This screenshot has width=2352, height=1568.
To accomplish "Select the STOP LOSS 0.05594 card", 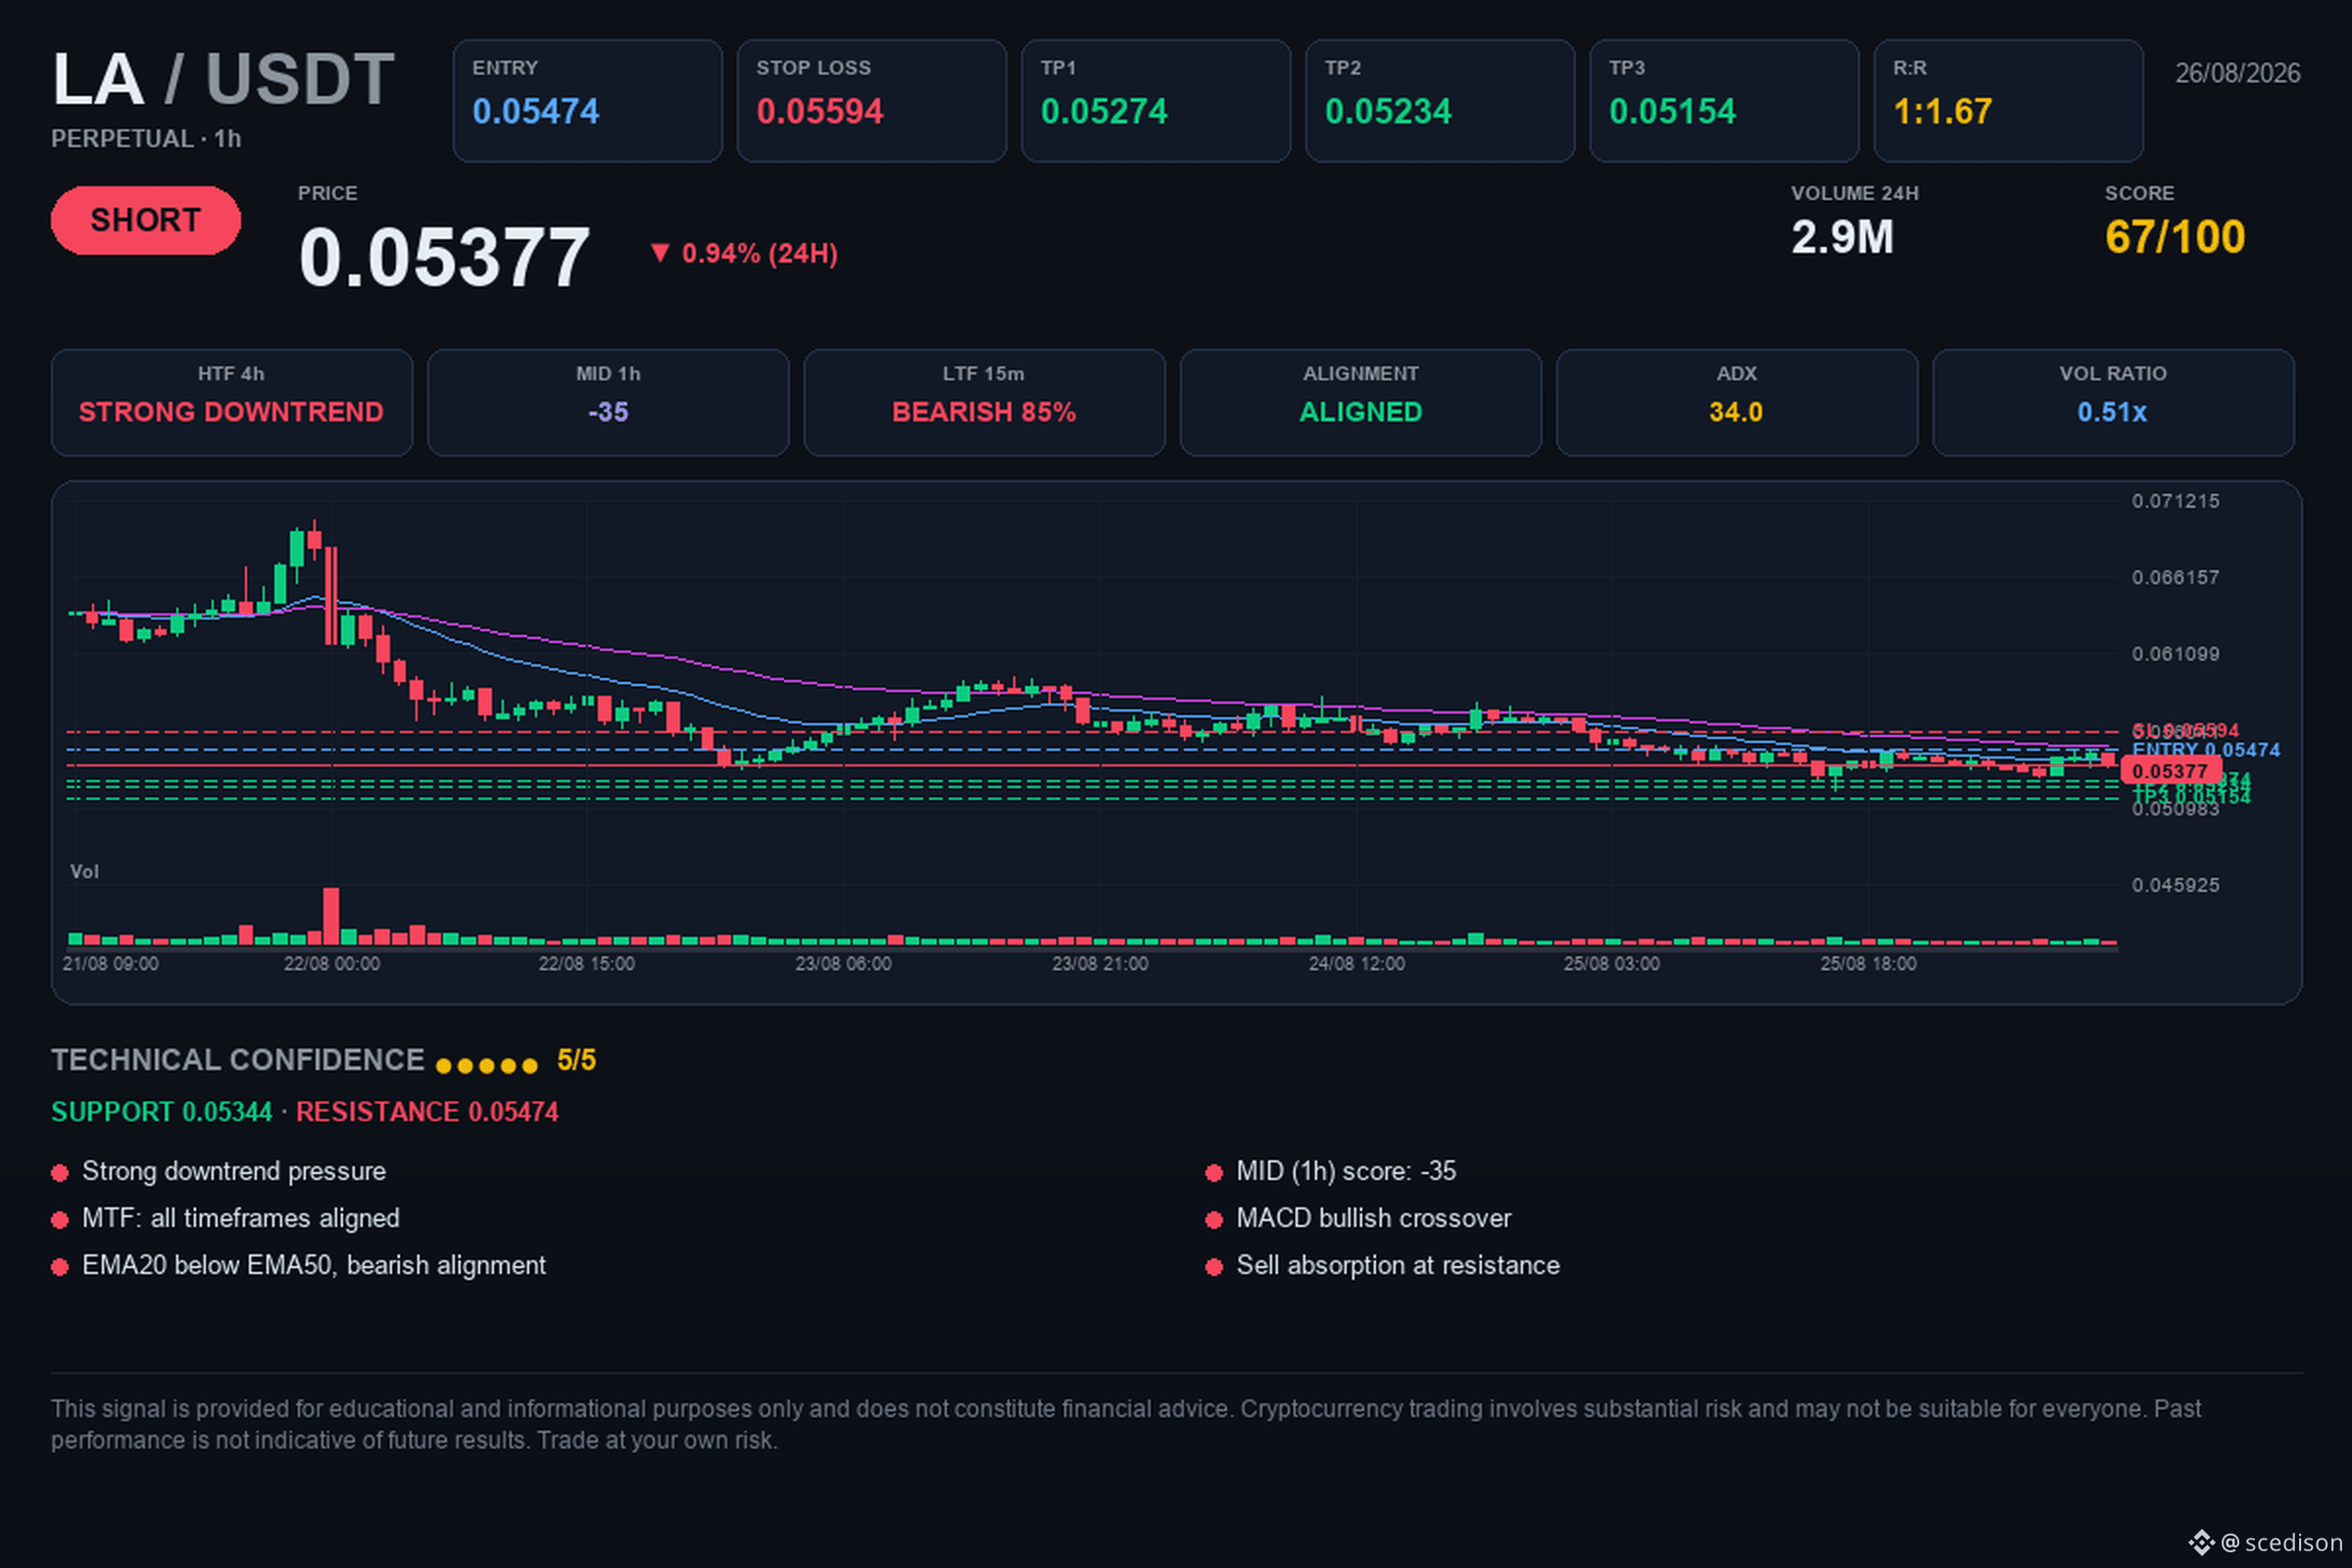I will pyautogui.click(x=871, y=101).
